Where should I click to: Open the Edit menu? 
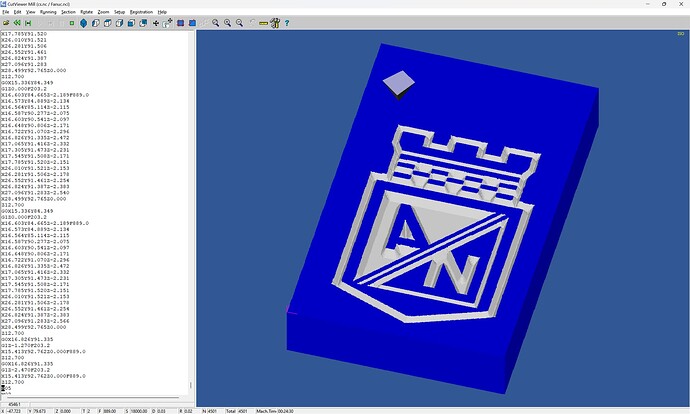(x=17, y=12)
